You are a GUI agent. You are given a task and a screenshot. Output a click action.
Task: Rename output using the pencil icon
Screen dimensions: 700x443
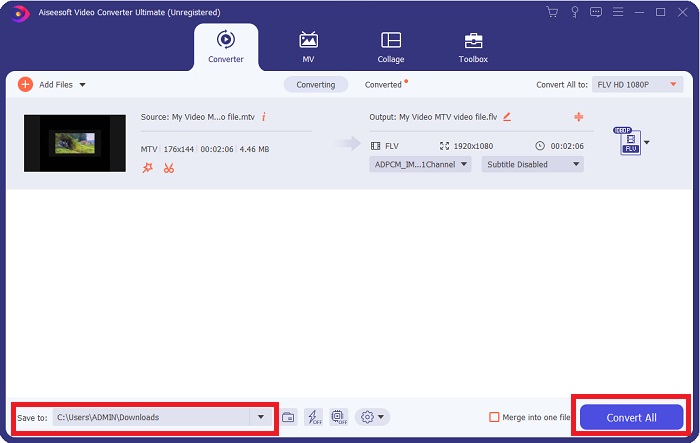507,117
